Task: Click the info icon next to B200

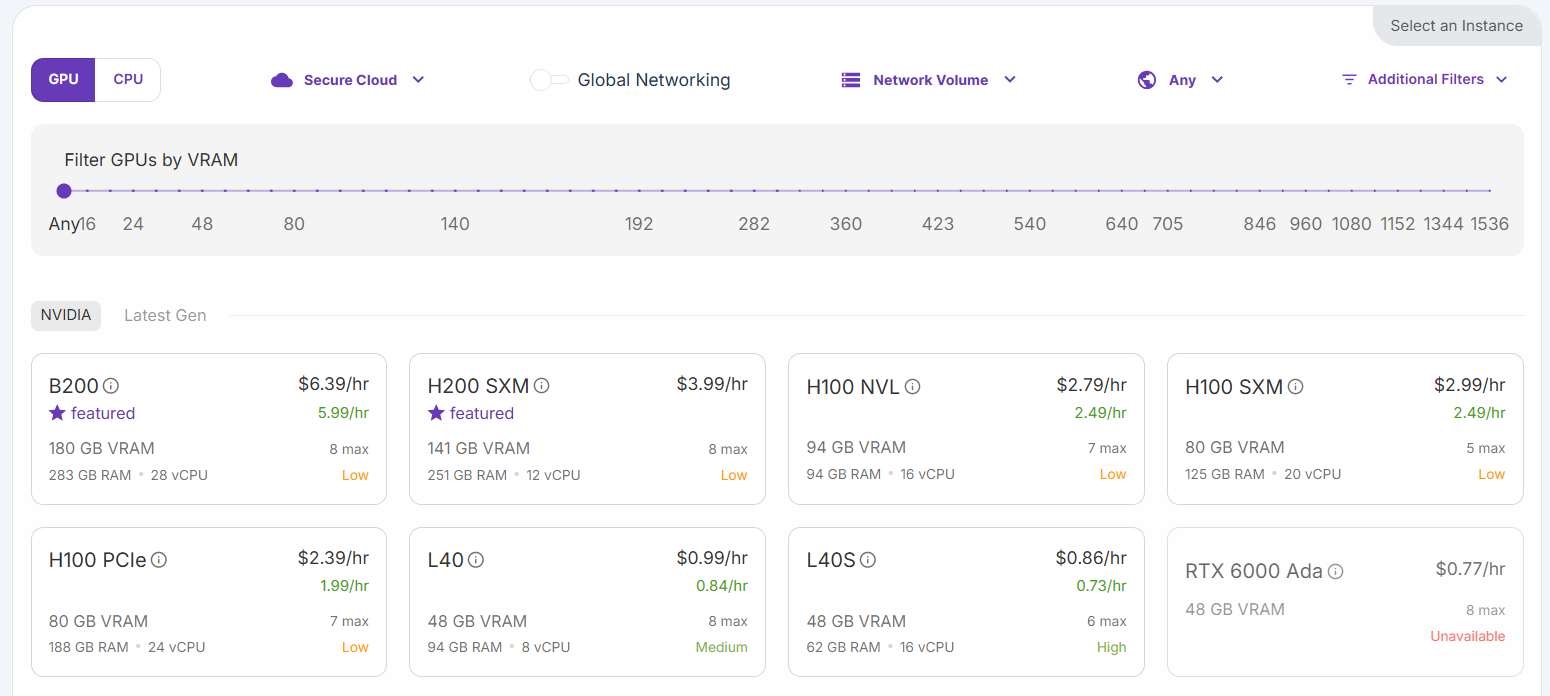Action: (111, 386)
